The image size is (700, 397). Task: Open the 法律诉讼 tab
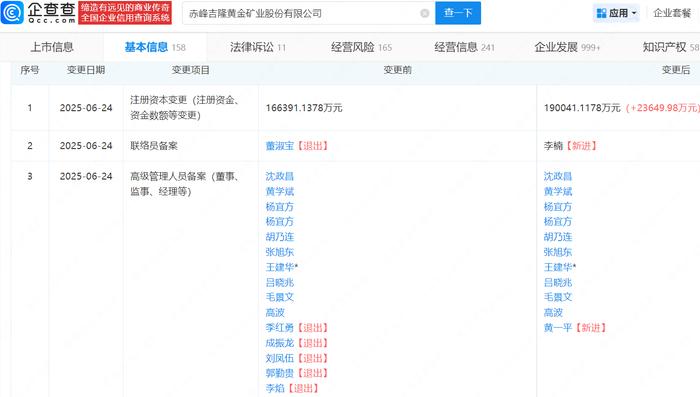[258, 47]
